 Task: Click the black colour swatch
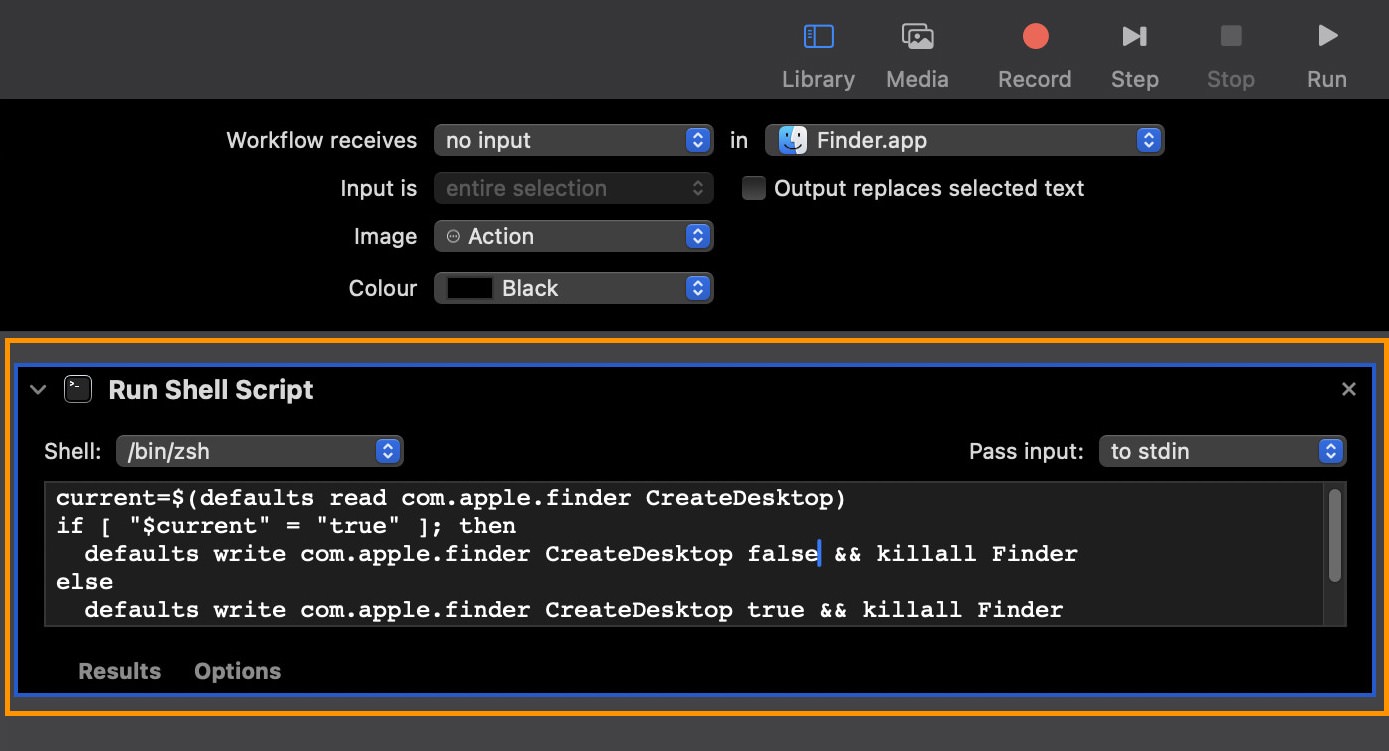(x=469, y=288)
